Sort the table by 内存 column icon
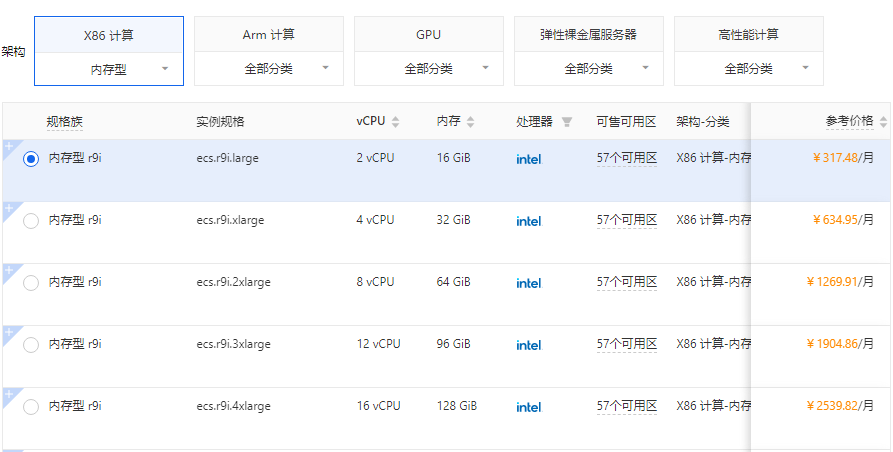Viewport: 893px width, 452px height. click(469, 122)
